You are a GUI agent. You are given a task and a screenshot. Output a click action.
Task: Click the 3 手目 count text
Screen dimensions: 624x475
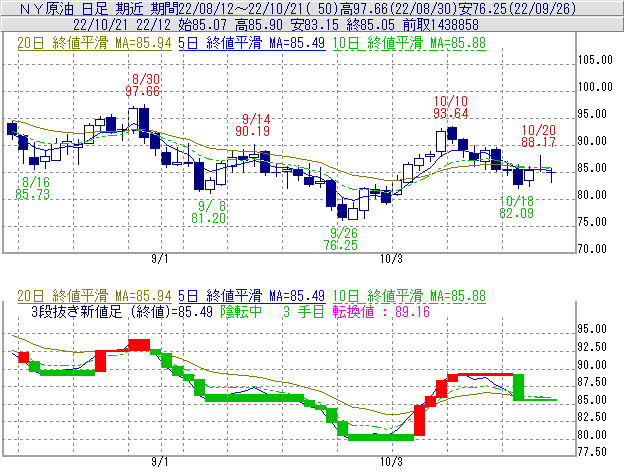coord(304,311)
